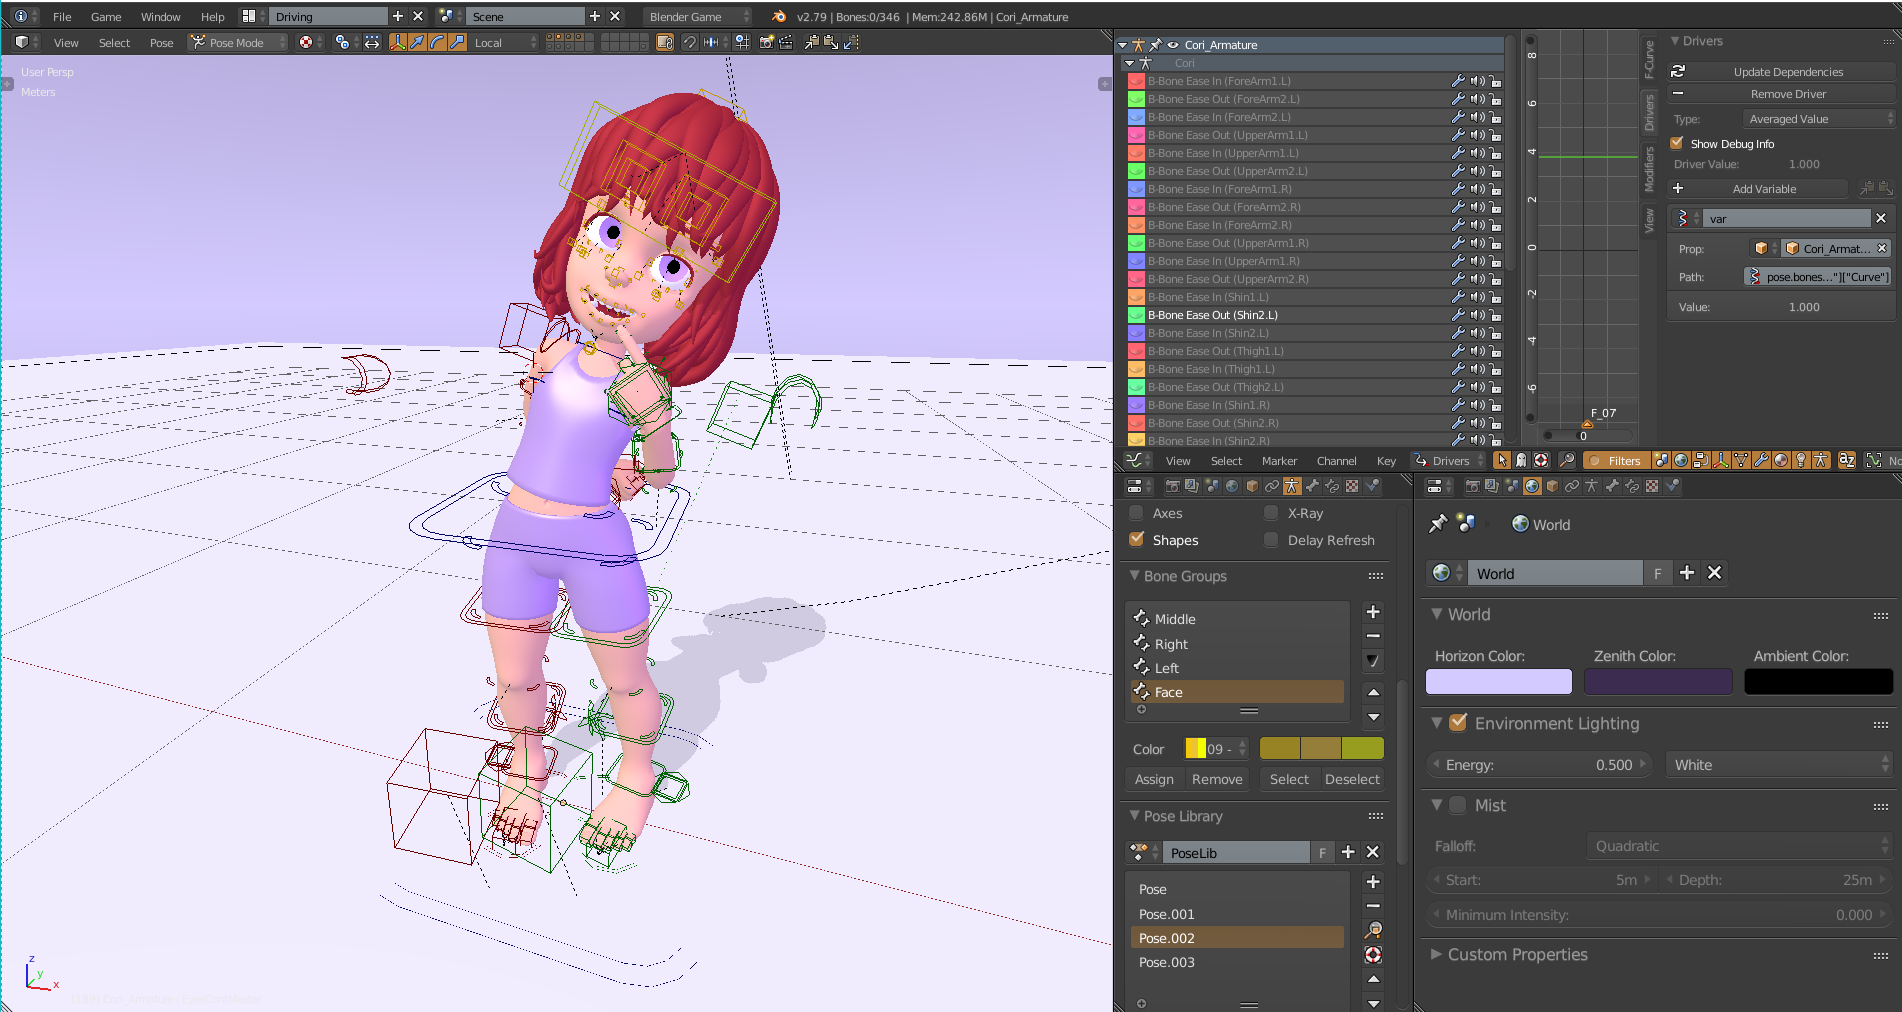
Task: Click the pin icon beside World breadcrumb
Action: (1438, 524)
